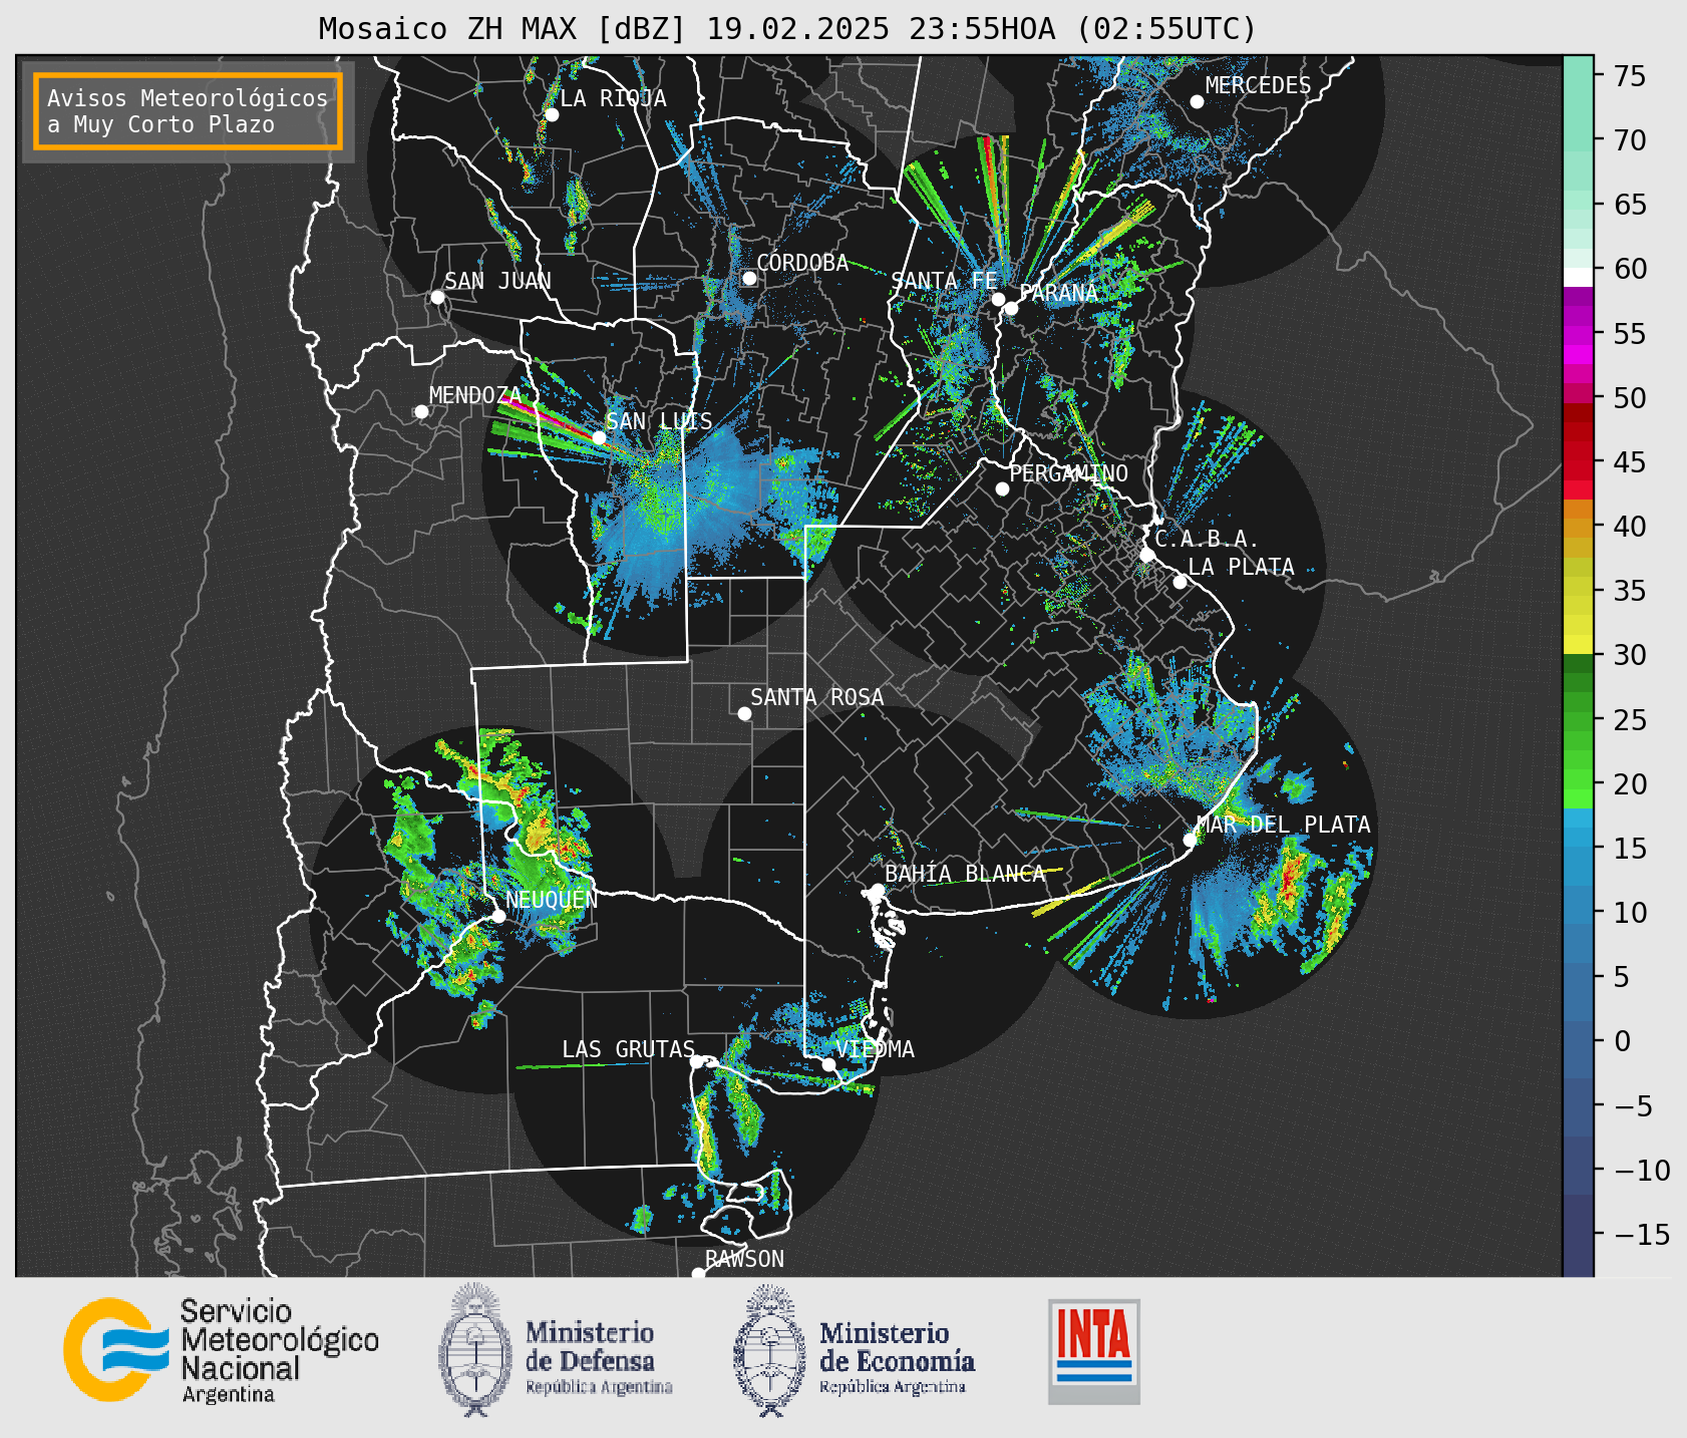
Task: Click the SAN JUAN city marker dot
Action: 437,297
